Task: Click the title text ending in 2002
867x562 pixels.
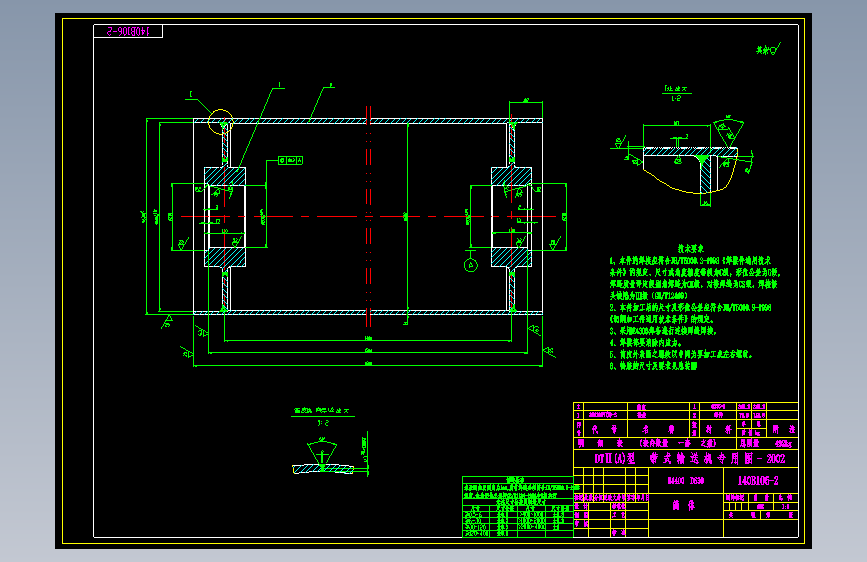Action: [690, 459]
